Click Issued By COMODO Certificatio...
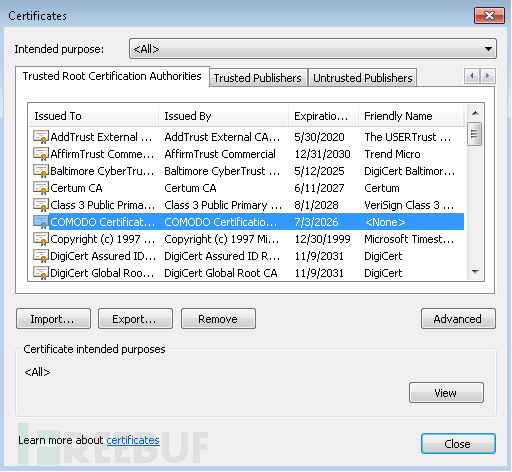The width and height of the screenshot is (512, 472). (221, 222)
